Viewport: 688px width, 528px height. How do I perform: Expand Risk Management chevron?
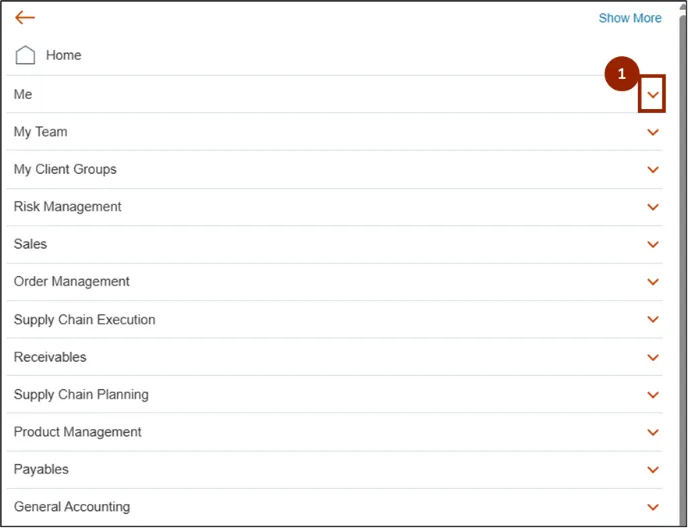pos(653,207)
